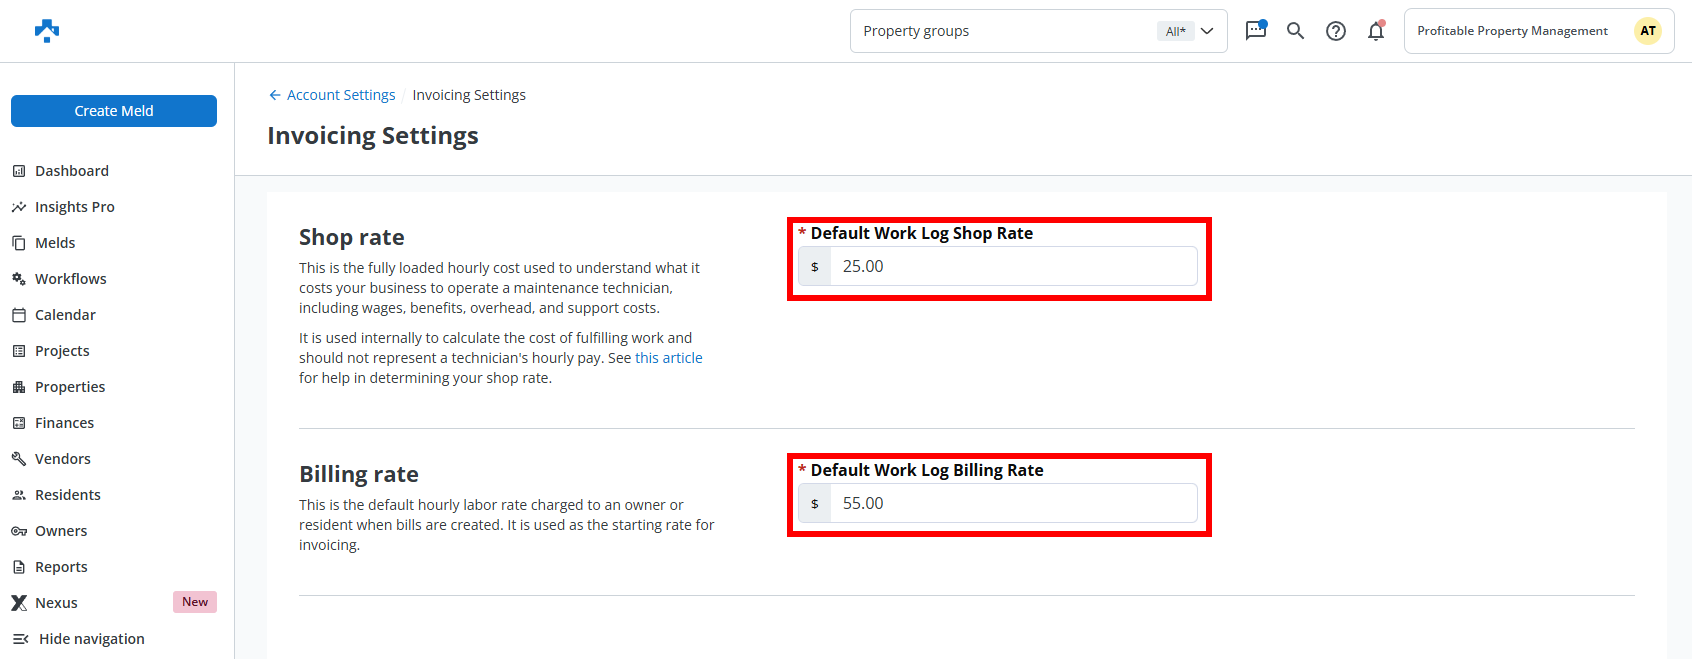Open the Profitable Property Management account menu

(1511, 31)
